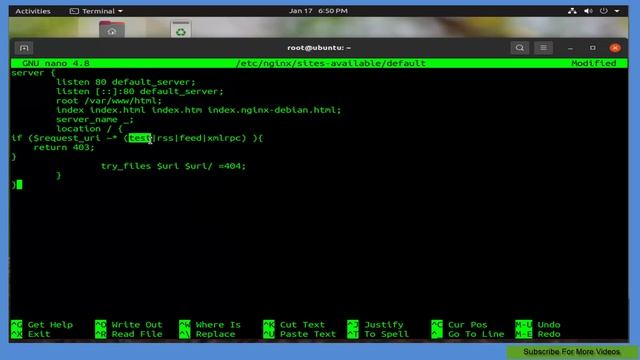
Task: Click the 'server {' line
Action: coord(33,73)
